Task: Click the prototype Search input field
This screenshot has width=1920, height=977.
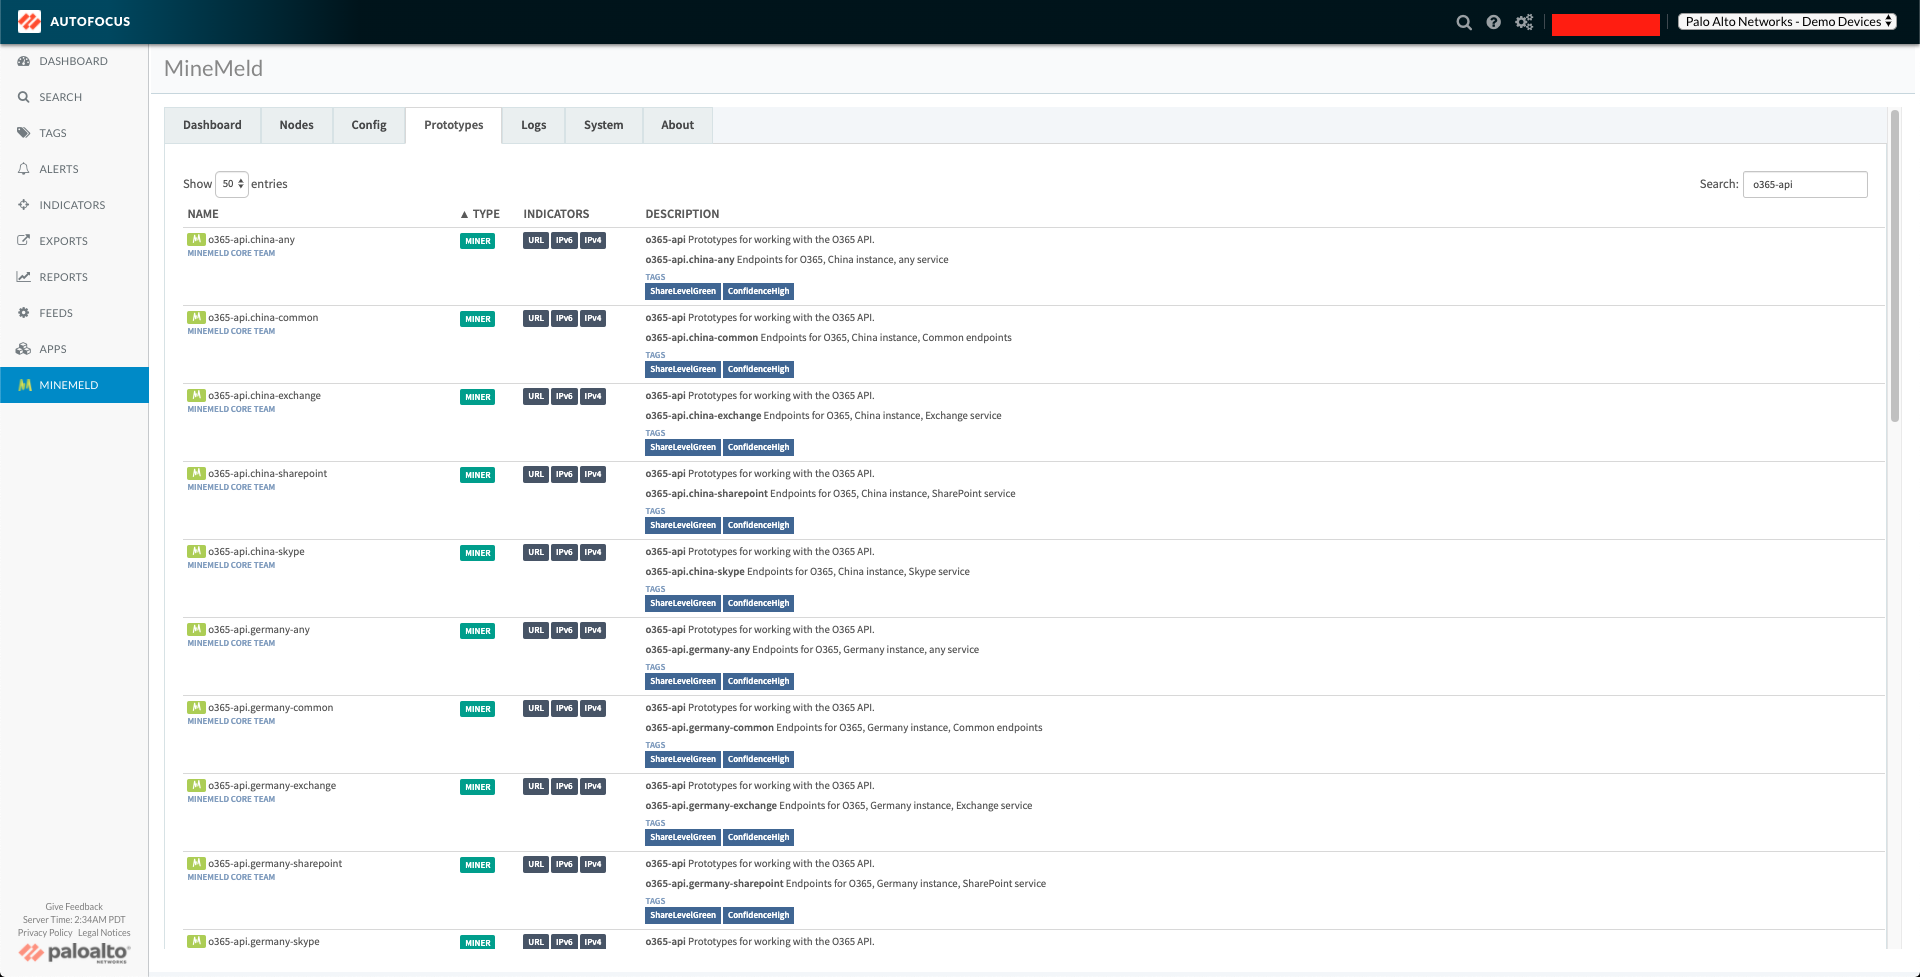Action: click(1804, 184)
